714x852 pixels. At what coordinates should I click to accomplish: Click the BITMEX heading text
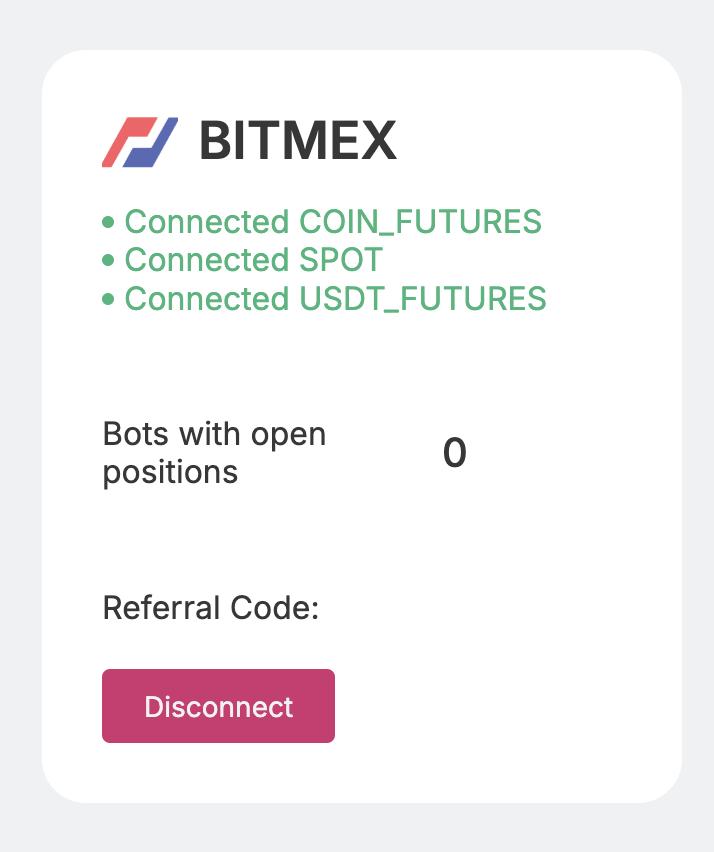298,141
